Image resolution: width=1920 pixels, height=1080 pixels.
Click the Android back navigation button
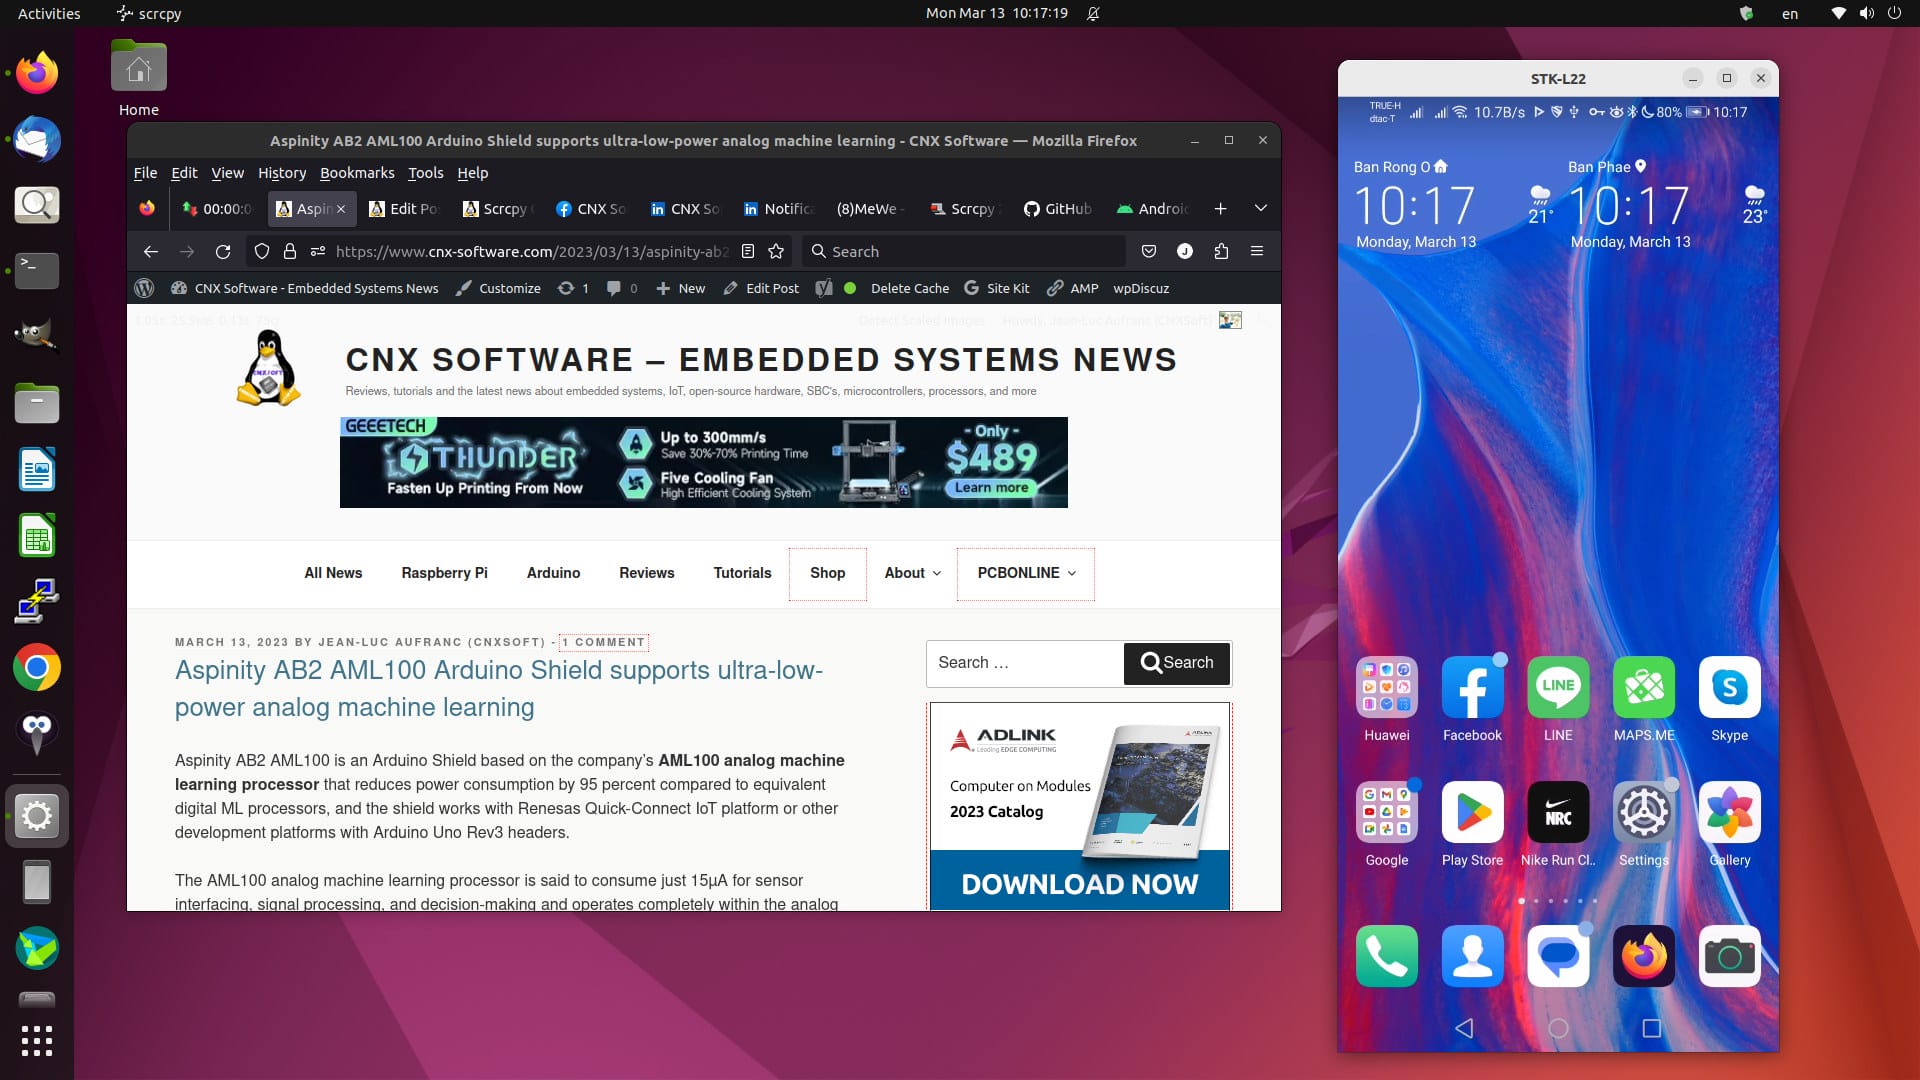1460,1027
